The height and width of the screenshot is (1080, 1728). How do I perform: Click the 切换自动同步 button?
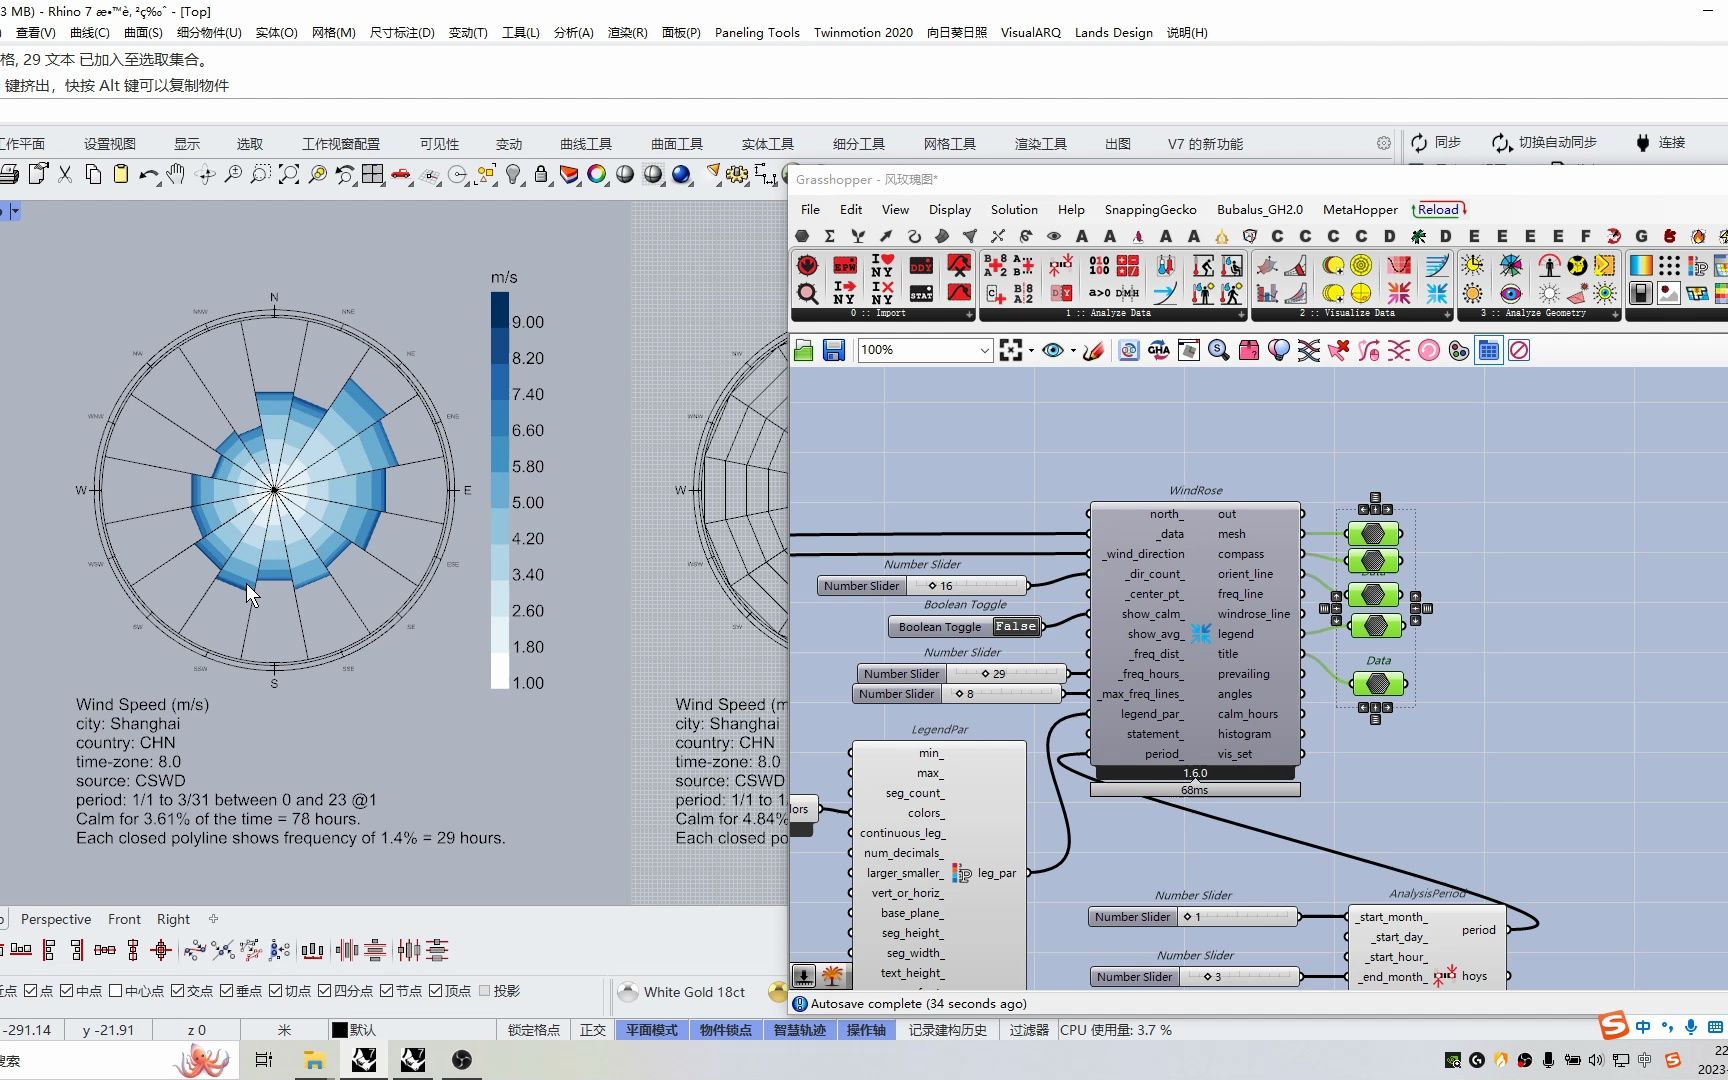(1544, 143)
